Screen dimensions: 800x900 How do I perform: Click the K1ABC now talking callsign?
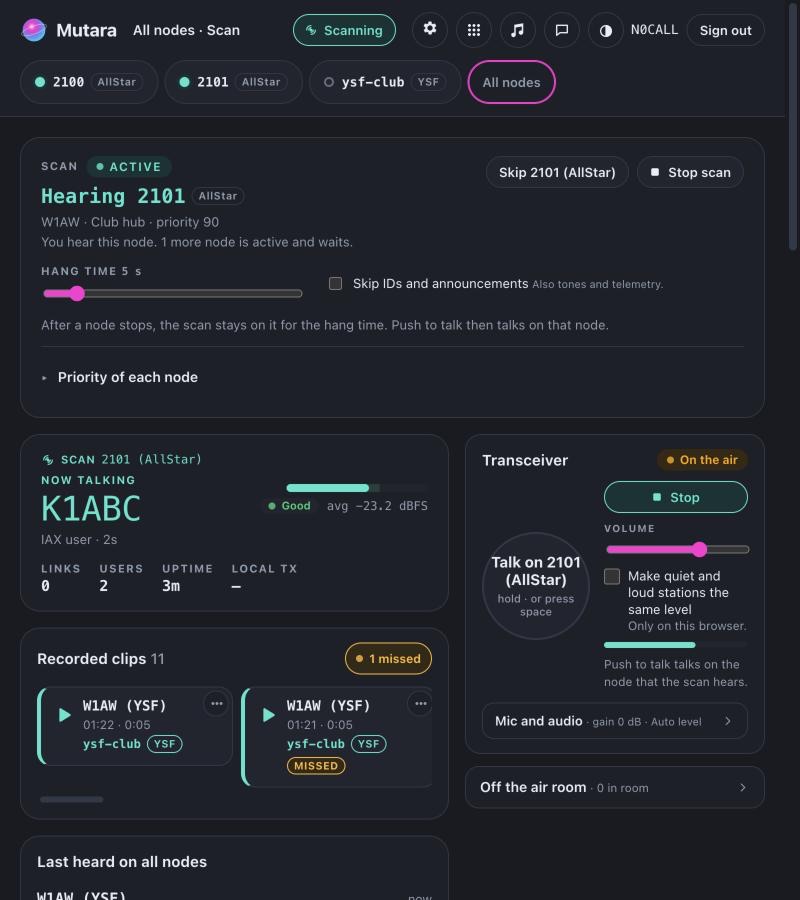[91, 509]
